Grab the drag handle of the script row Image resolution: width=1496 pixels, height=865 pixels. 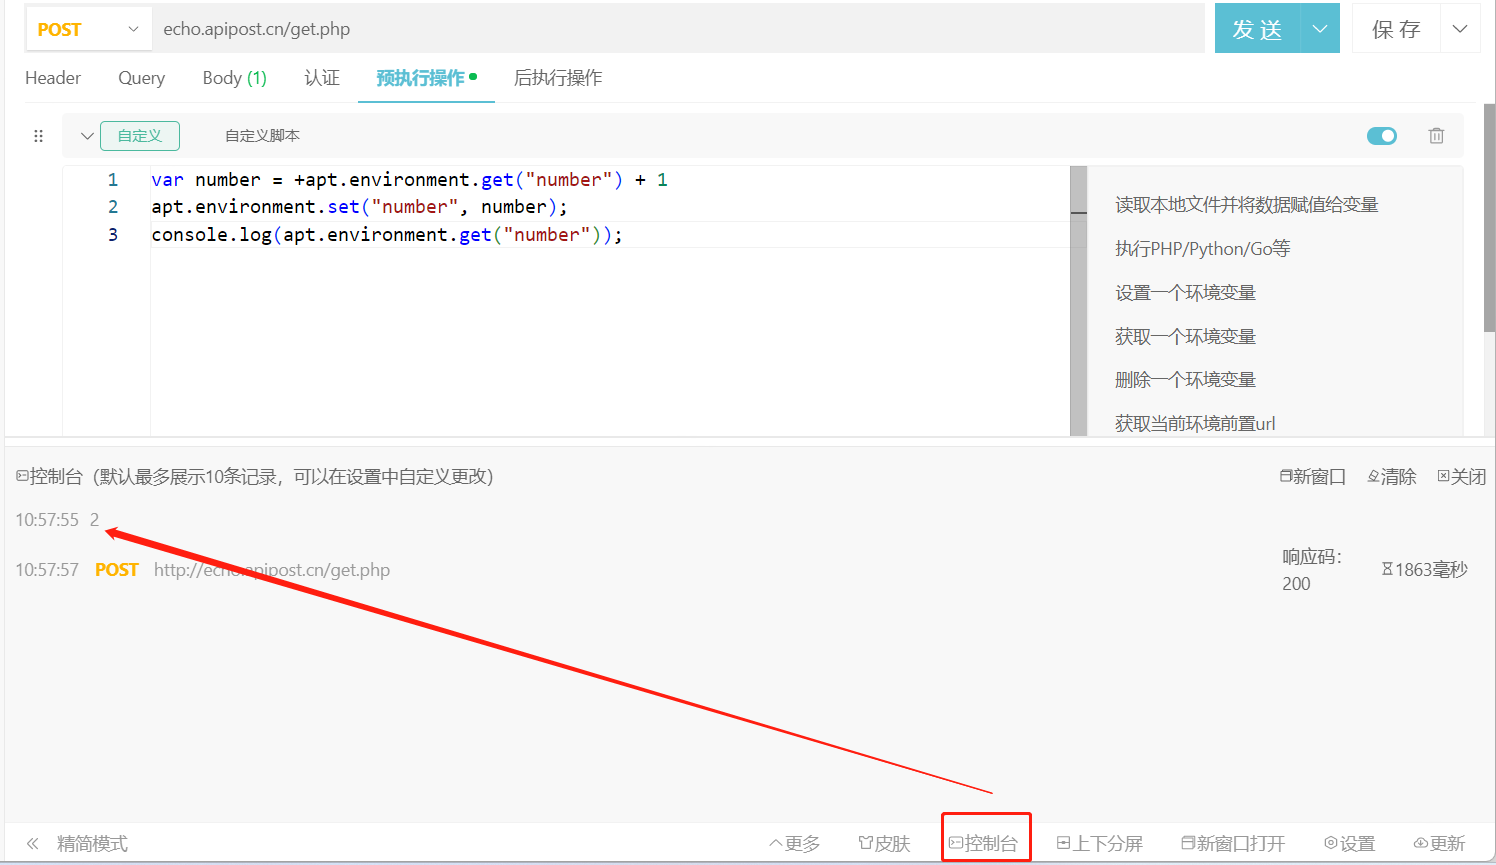(x=39, y=136)
